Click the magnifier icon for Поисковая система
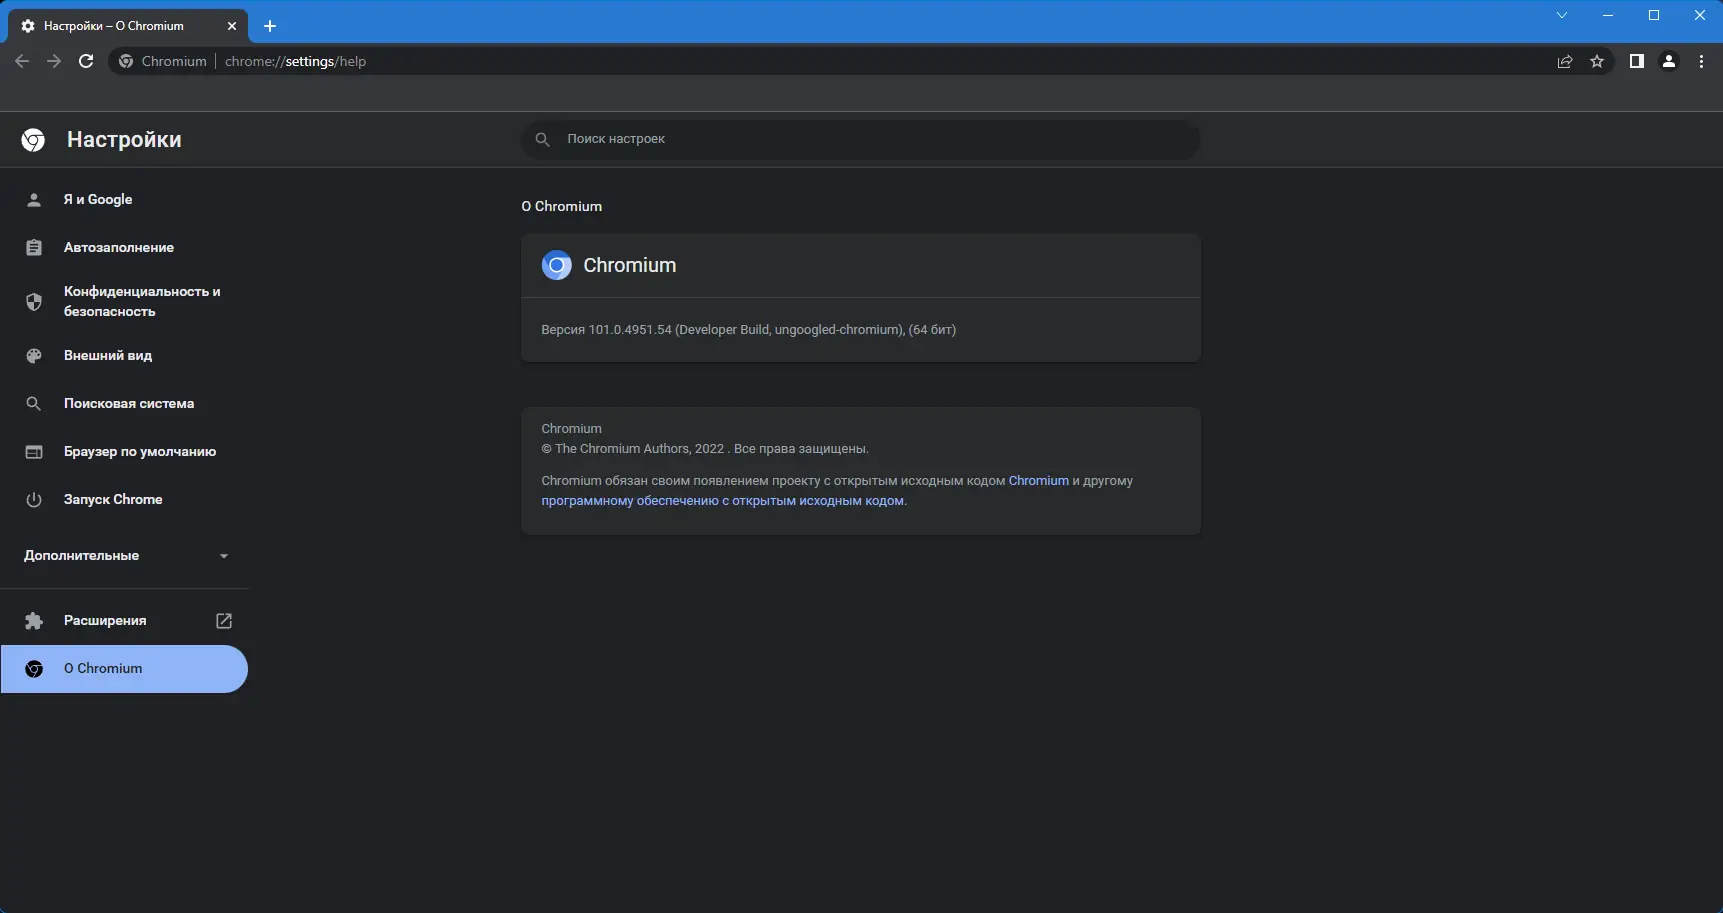Image resolution: width=1723 pixels, height=913 pixels. click(34, 404)
